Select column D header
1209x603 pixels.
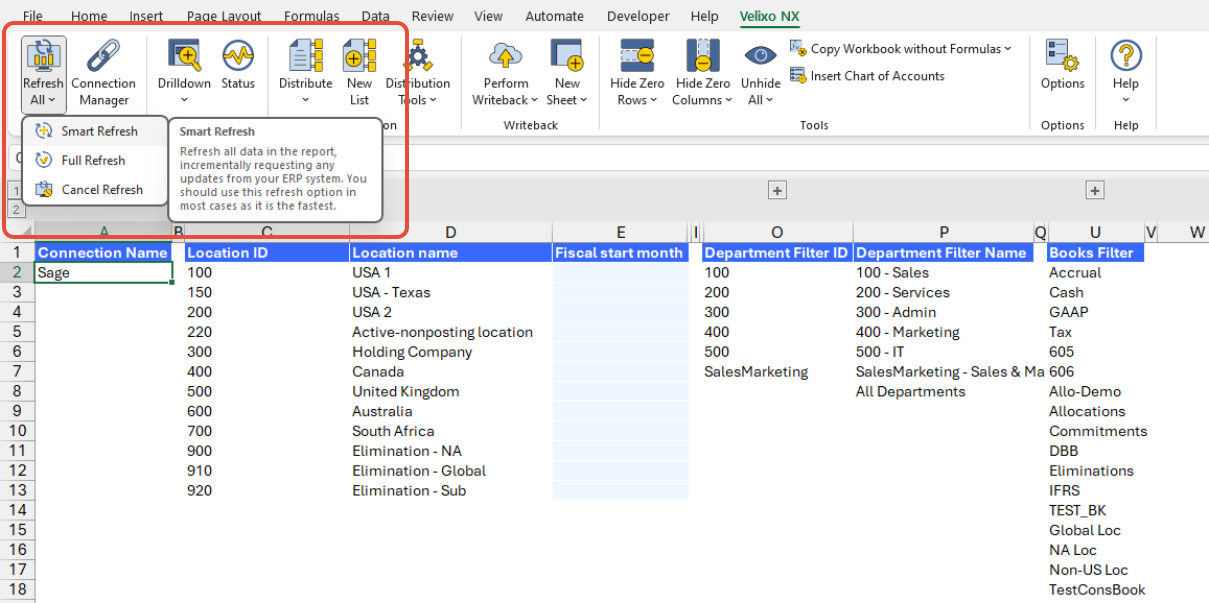[x=450, y=232]
